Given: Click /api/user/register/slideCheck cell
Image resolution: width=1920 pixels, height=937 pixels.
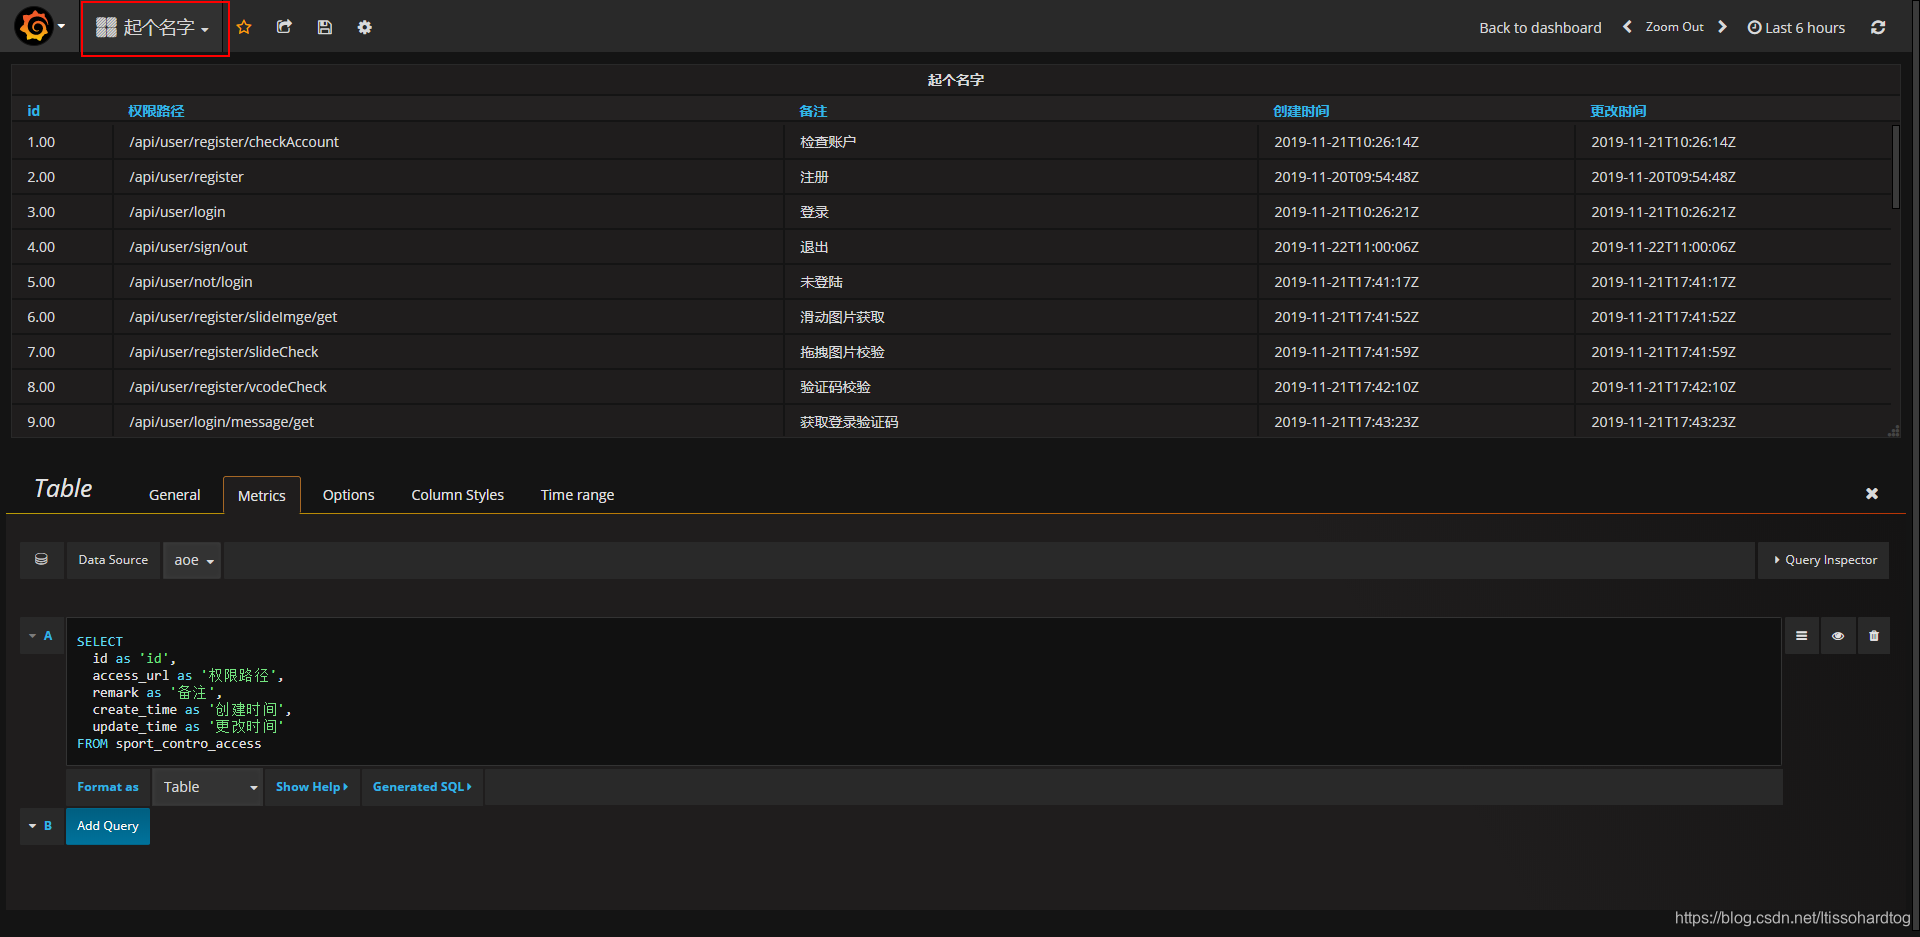Looking at the screenshot, I should pyautogui.click(x=448, y=352).
